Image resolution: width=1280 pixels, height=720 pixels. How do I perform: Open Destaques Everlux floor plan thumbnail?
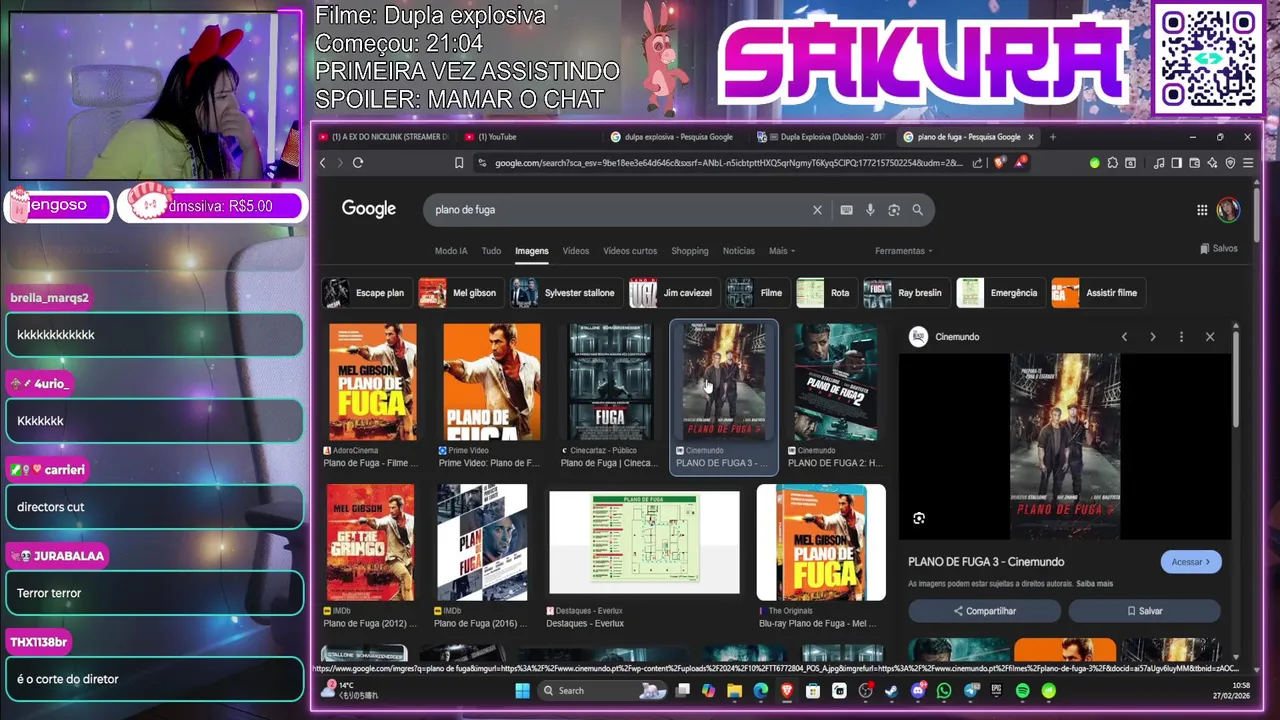(x=644, y=542)
